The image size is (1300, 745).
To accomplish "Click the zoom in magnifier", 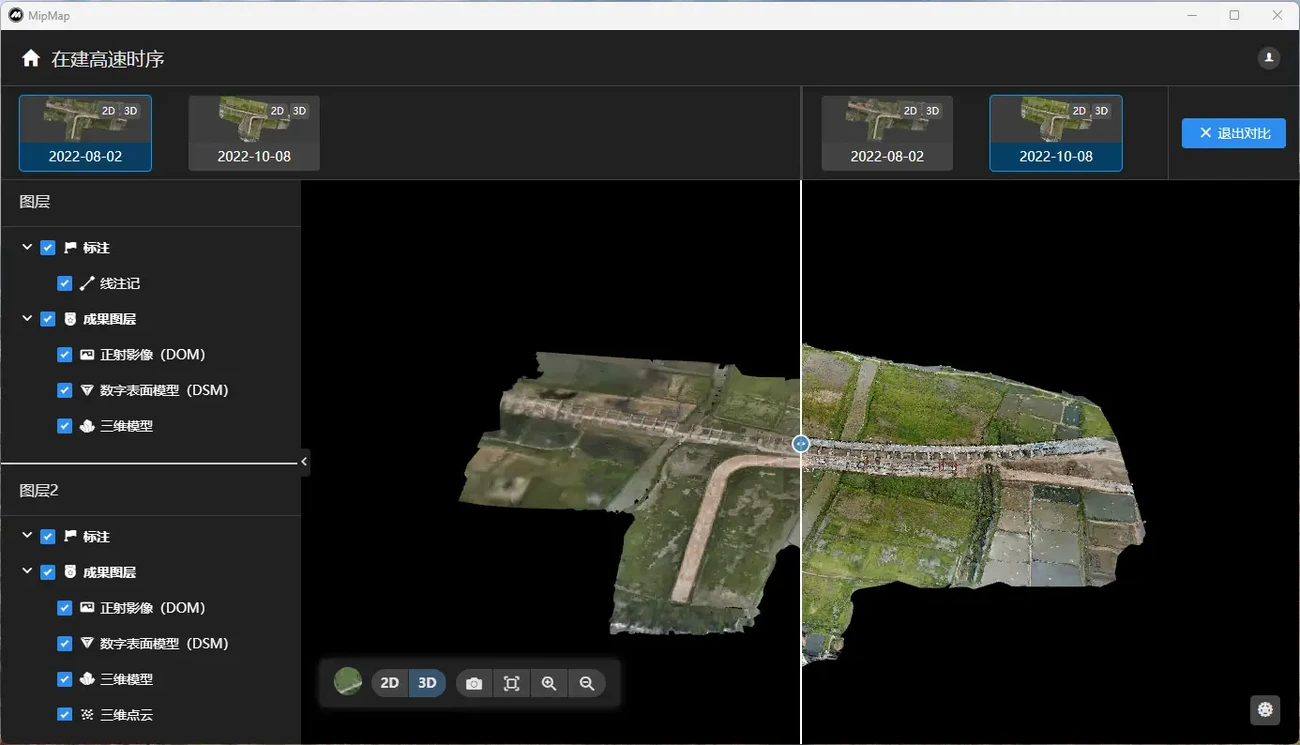I will (x=549, y=683).
